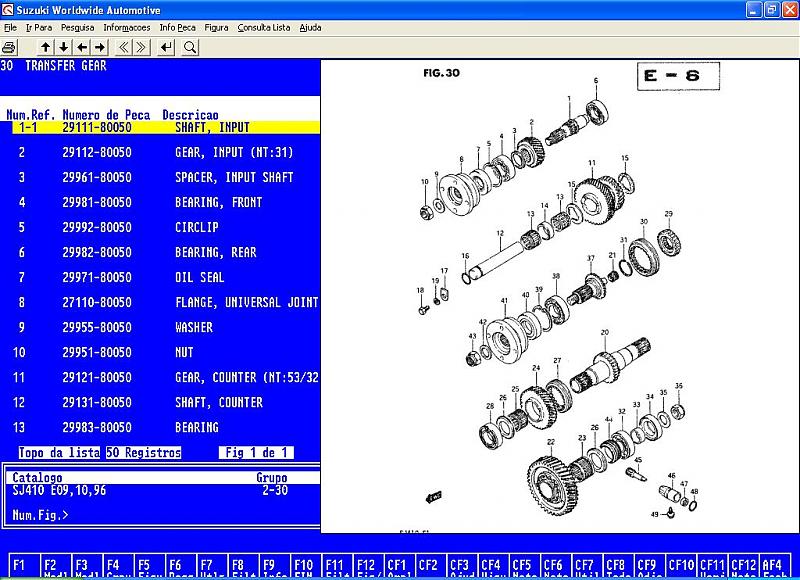This screenshot has width=800, height=580.
Task: Click the E-6 label box in diagram
Action: click(678, 76)
